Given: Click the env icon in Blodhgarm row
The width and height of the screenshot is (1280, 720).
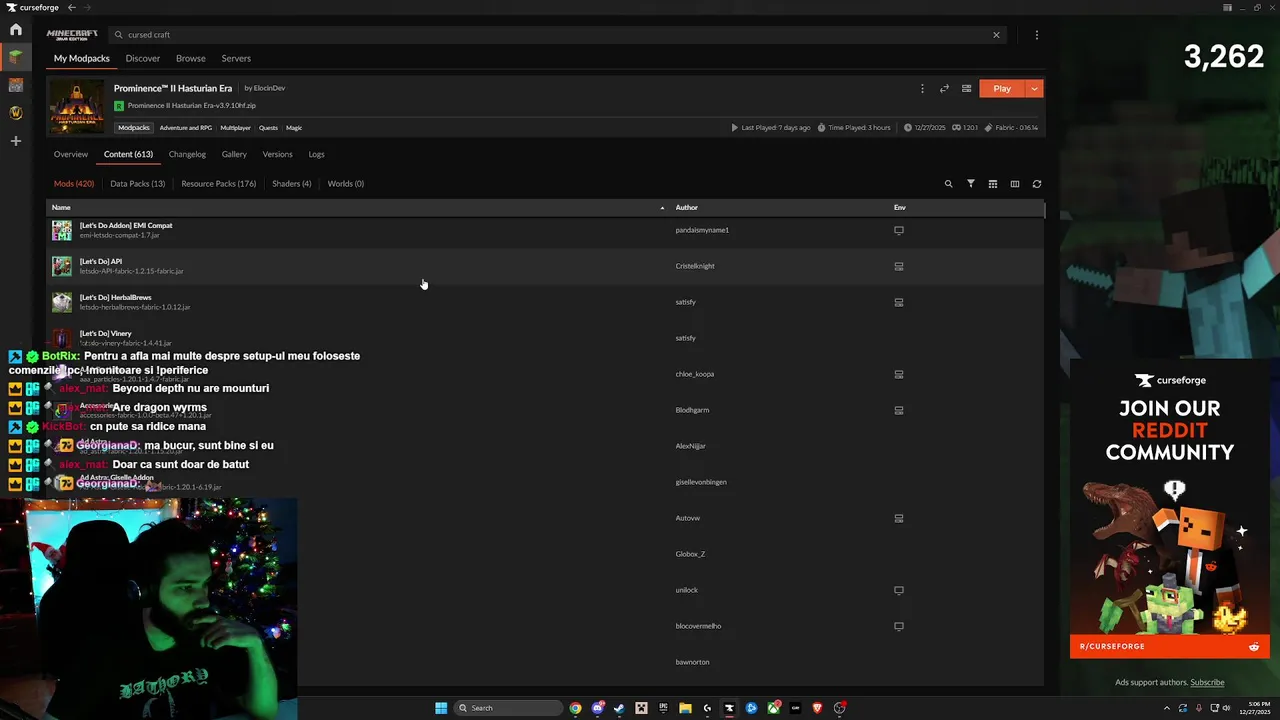Looking at the screenshot, I should [x=899, y=410].
